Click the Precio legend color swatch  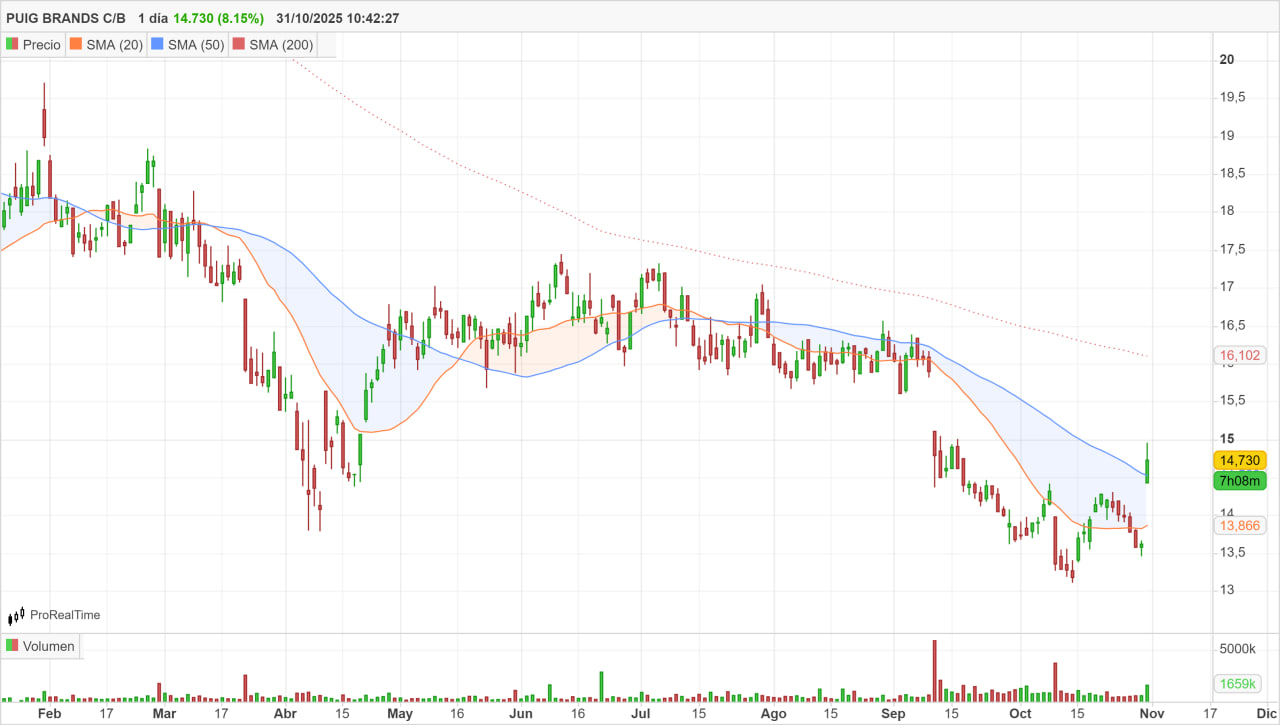coord(13,44)
